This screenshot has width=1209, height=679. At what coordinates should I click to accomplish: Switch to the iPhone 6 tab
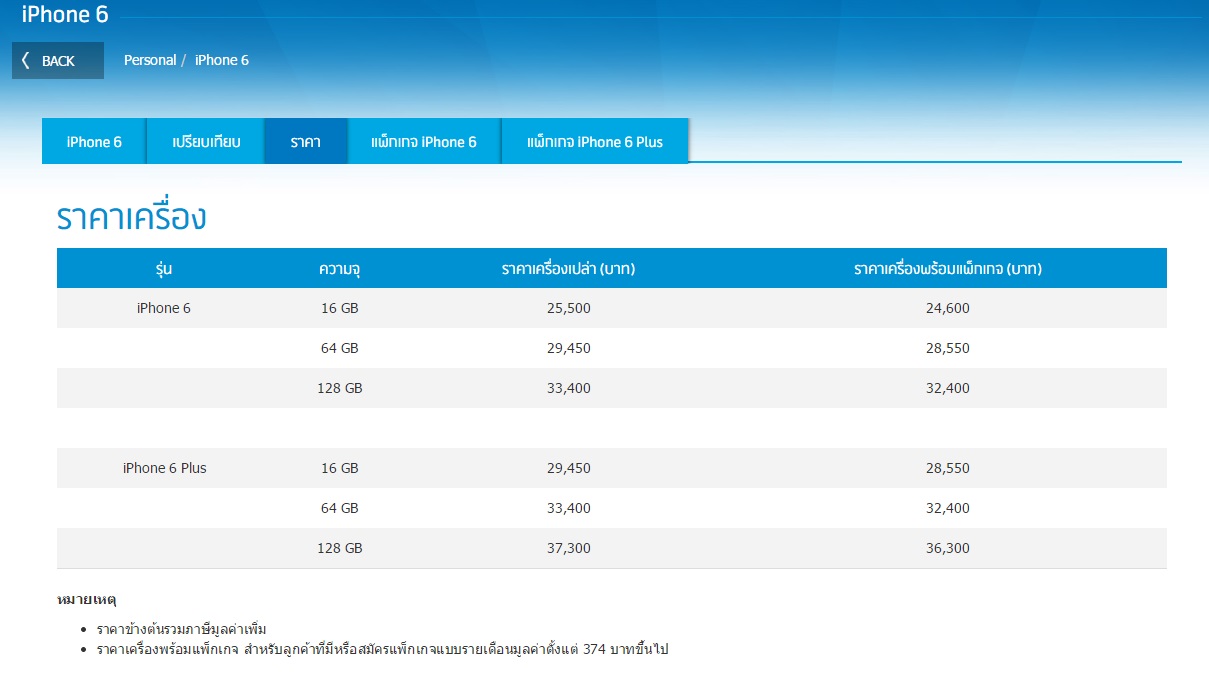pyautogui.click(x=94, y=142)
